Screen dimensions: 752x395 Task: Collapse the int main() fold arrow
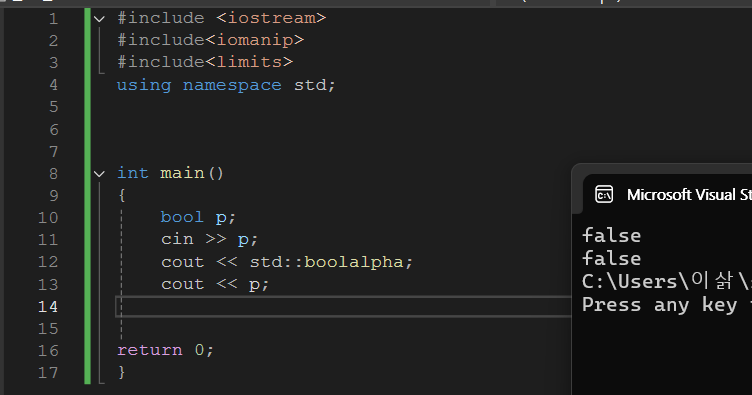coord(99,174)
